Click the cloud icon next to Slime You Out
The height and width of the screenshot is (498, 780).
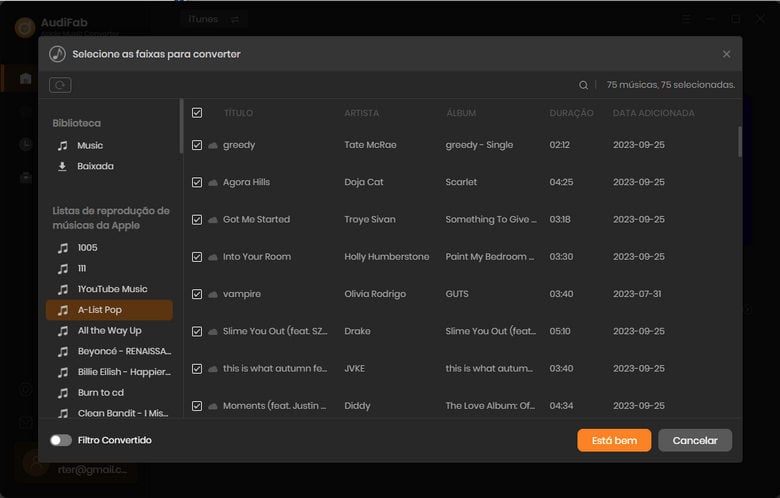[213, 332]
